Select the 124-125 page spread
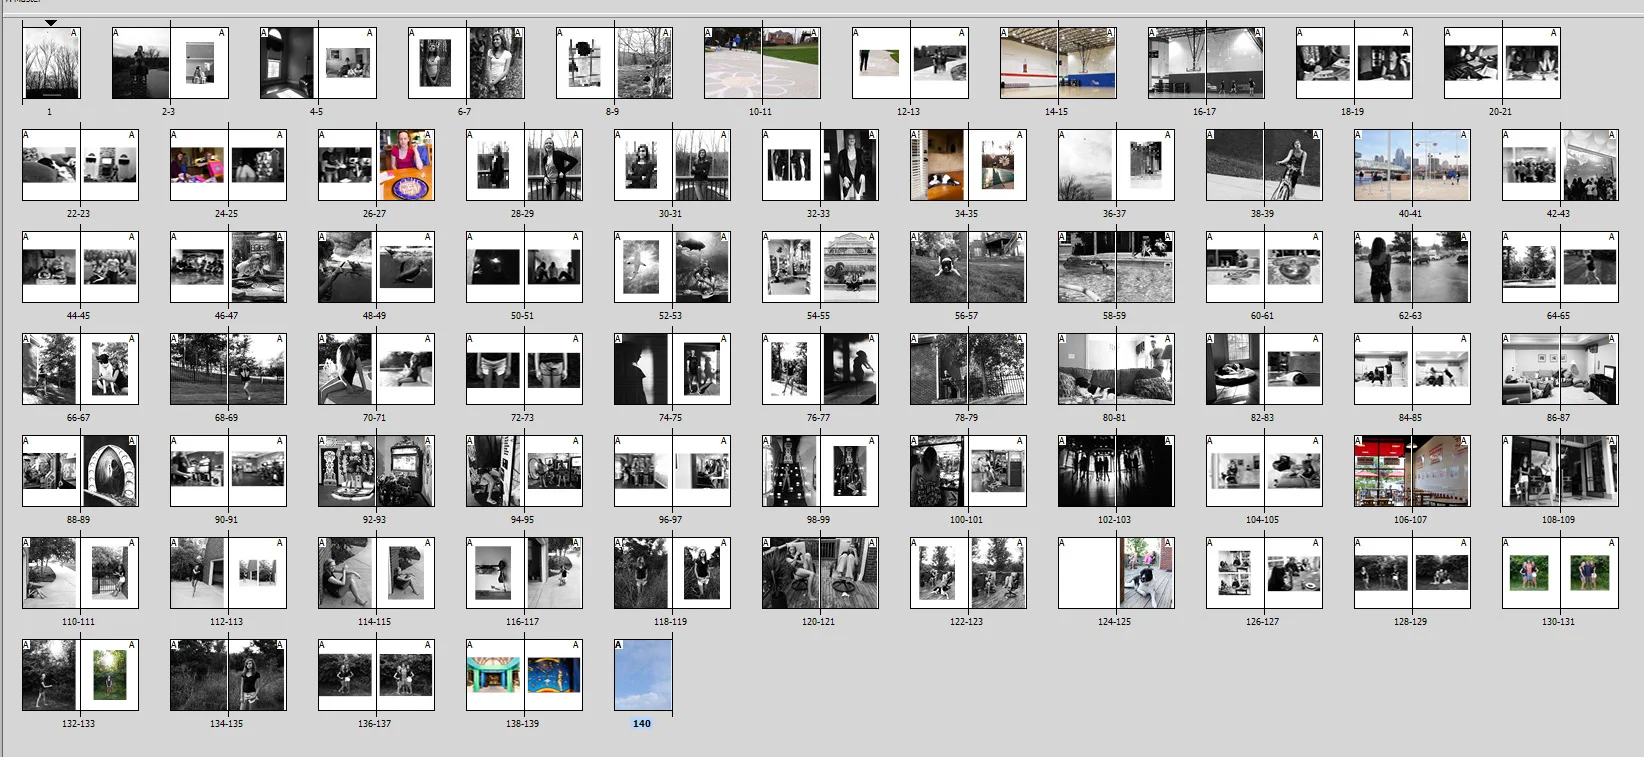This screenshot has height=757, width=1644. tap(1115, 573)
